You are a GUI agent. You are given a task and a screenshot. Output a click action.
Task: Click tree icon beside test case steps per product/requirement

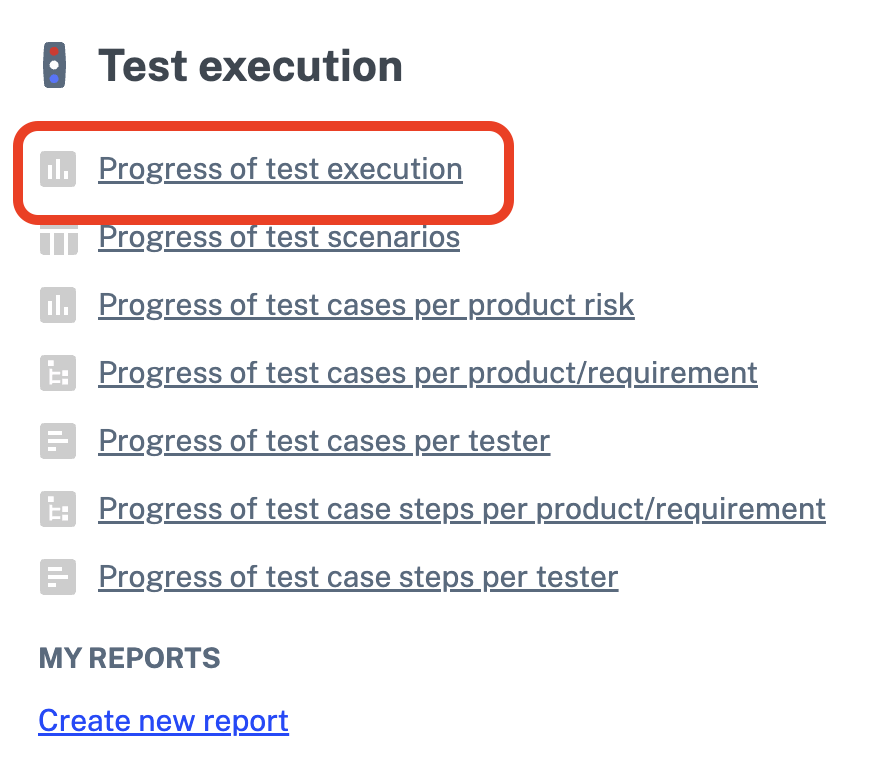coord(58,509)
